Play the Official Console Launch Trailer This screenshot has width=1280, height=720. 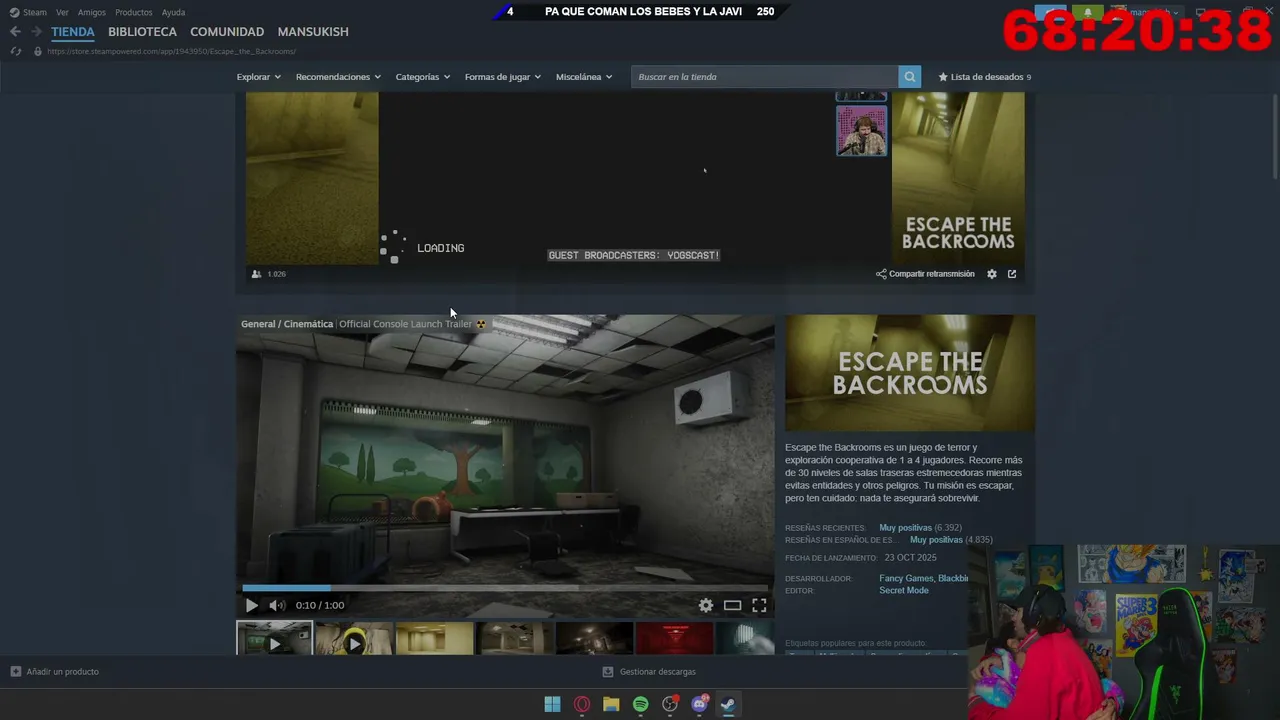[x=251, y=605]
